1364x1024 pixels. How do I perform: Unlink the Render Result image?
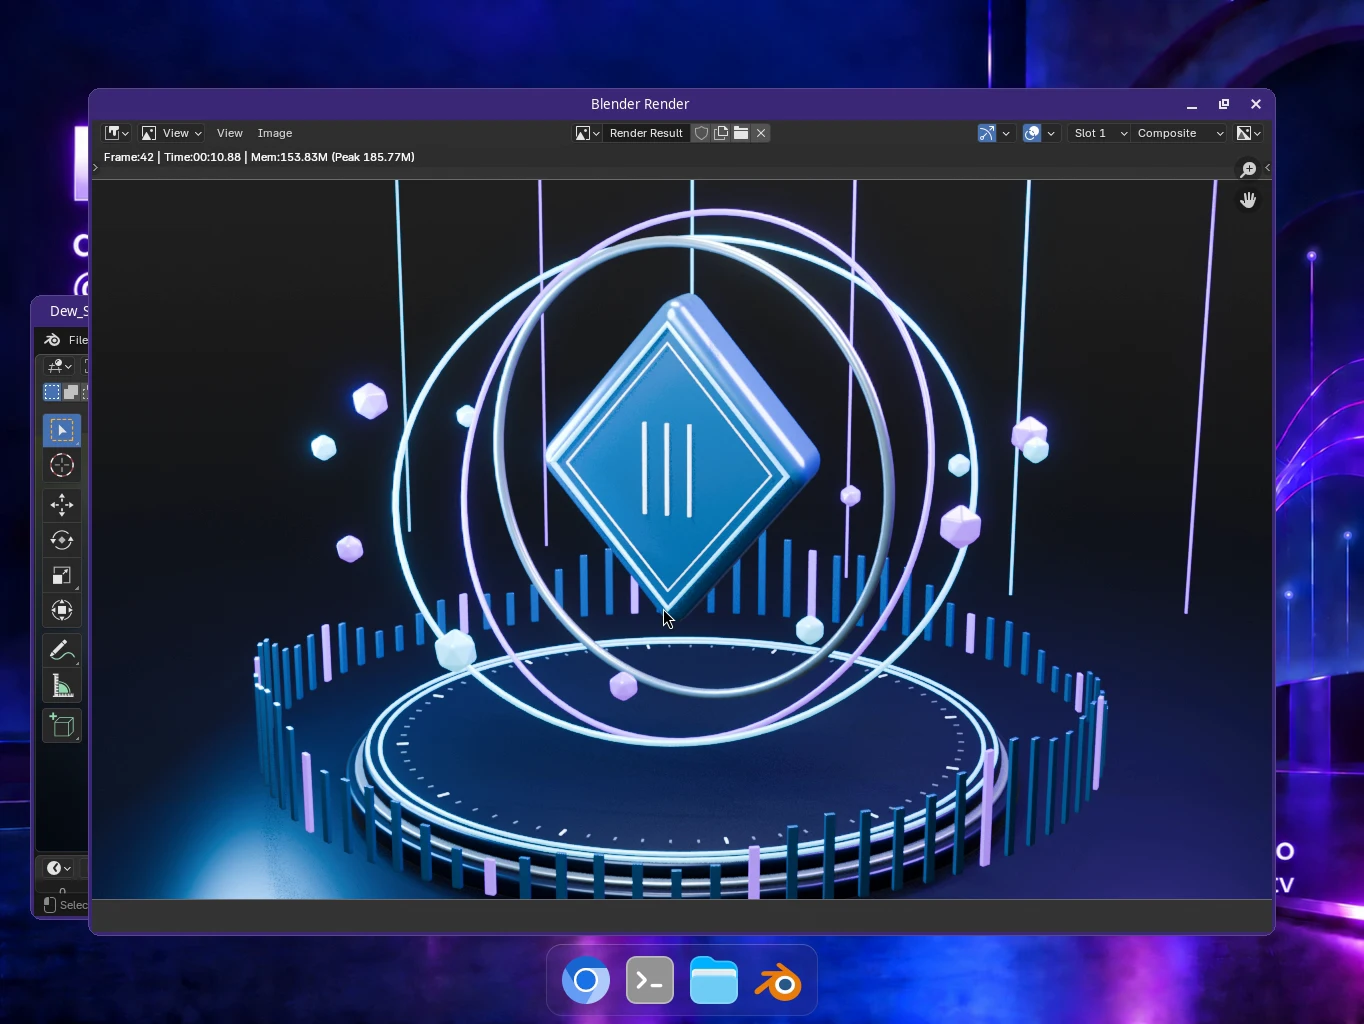(761, 133)
